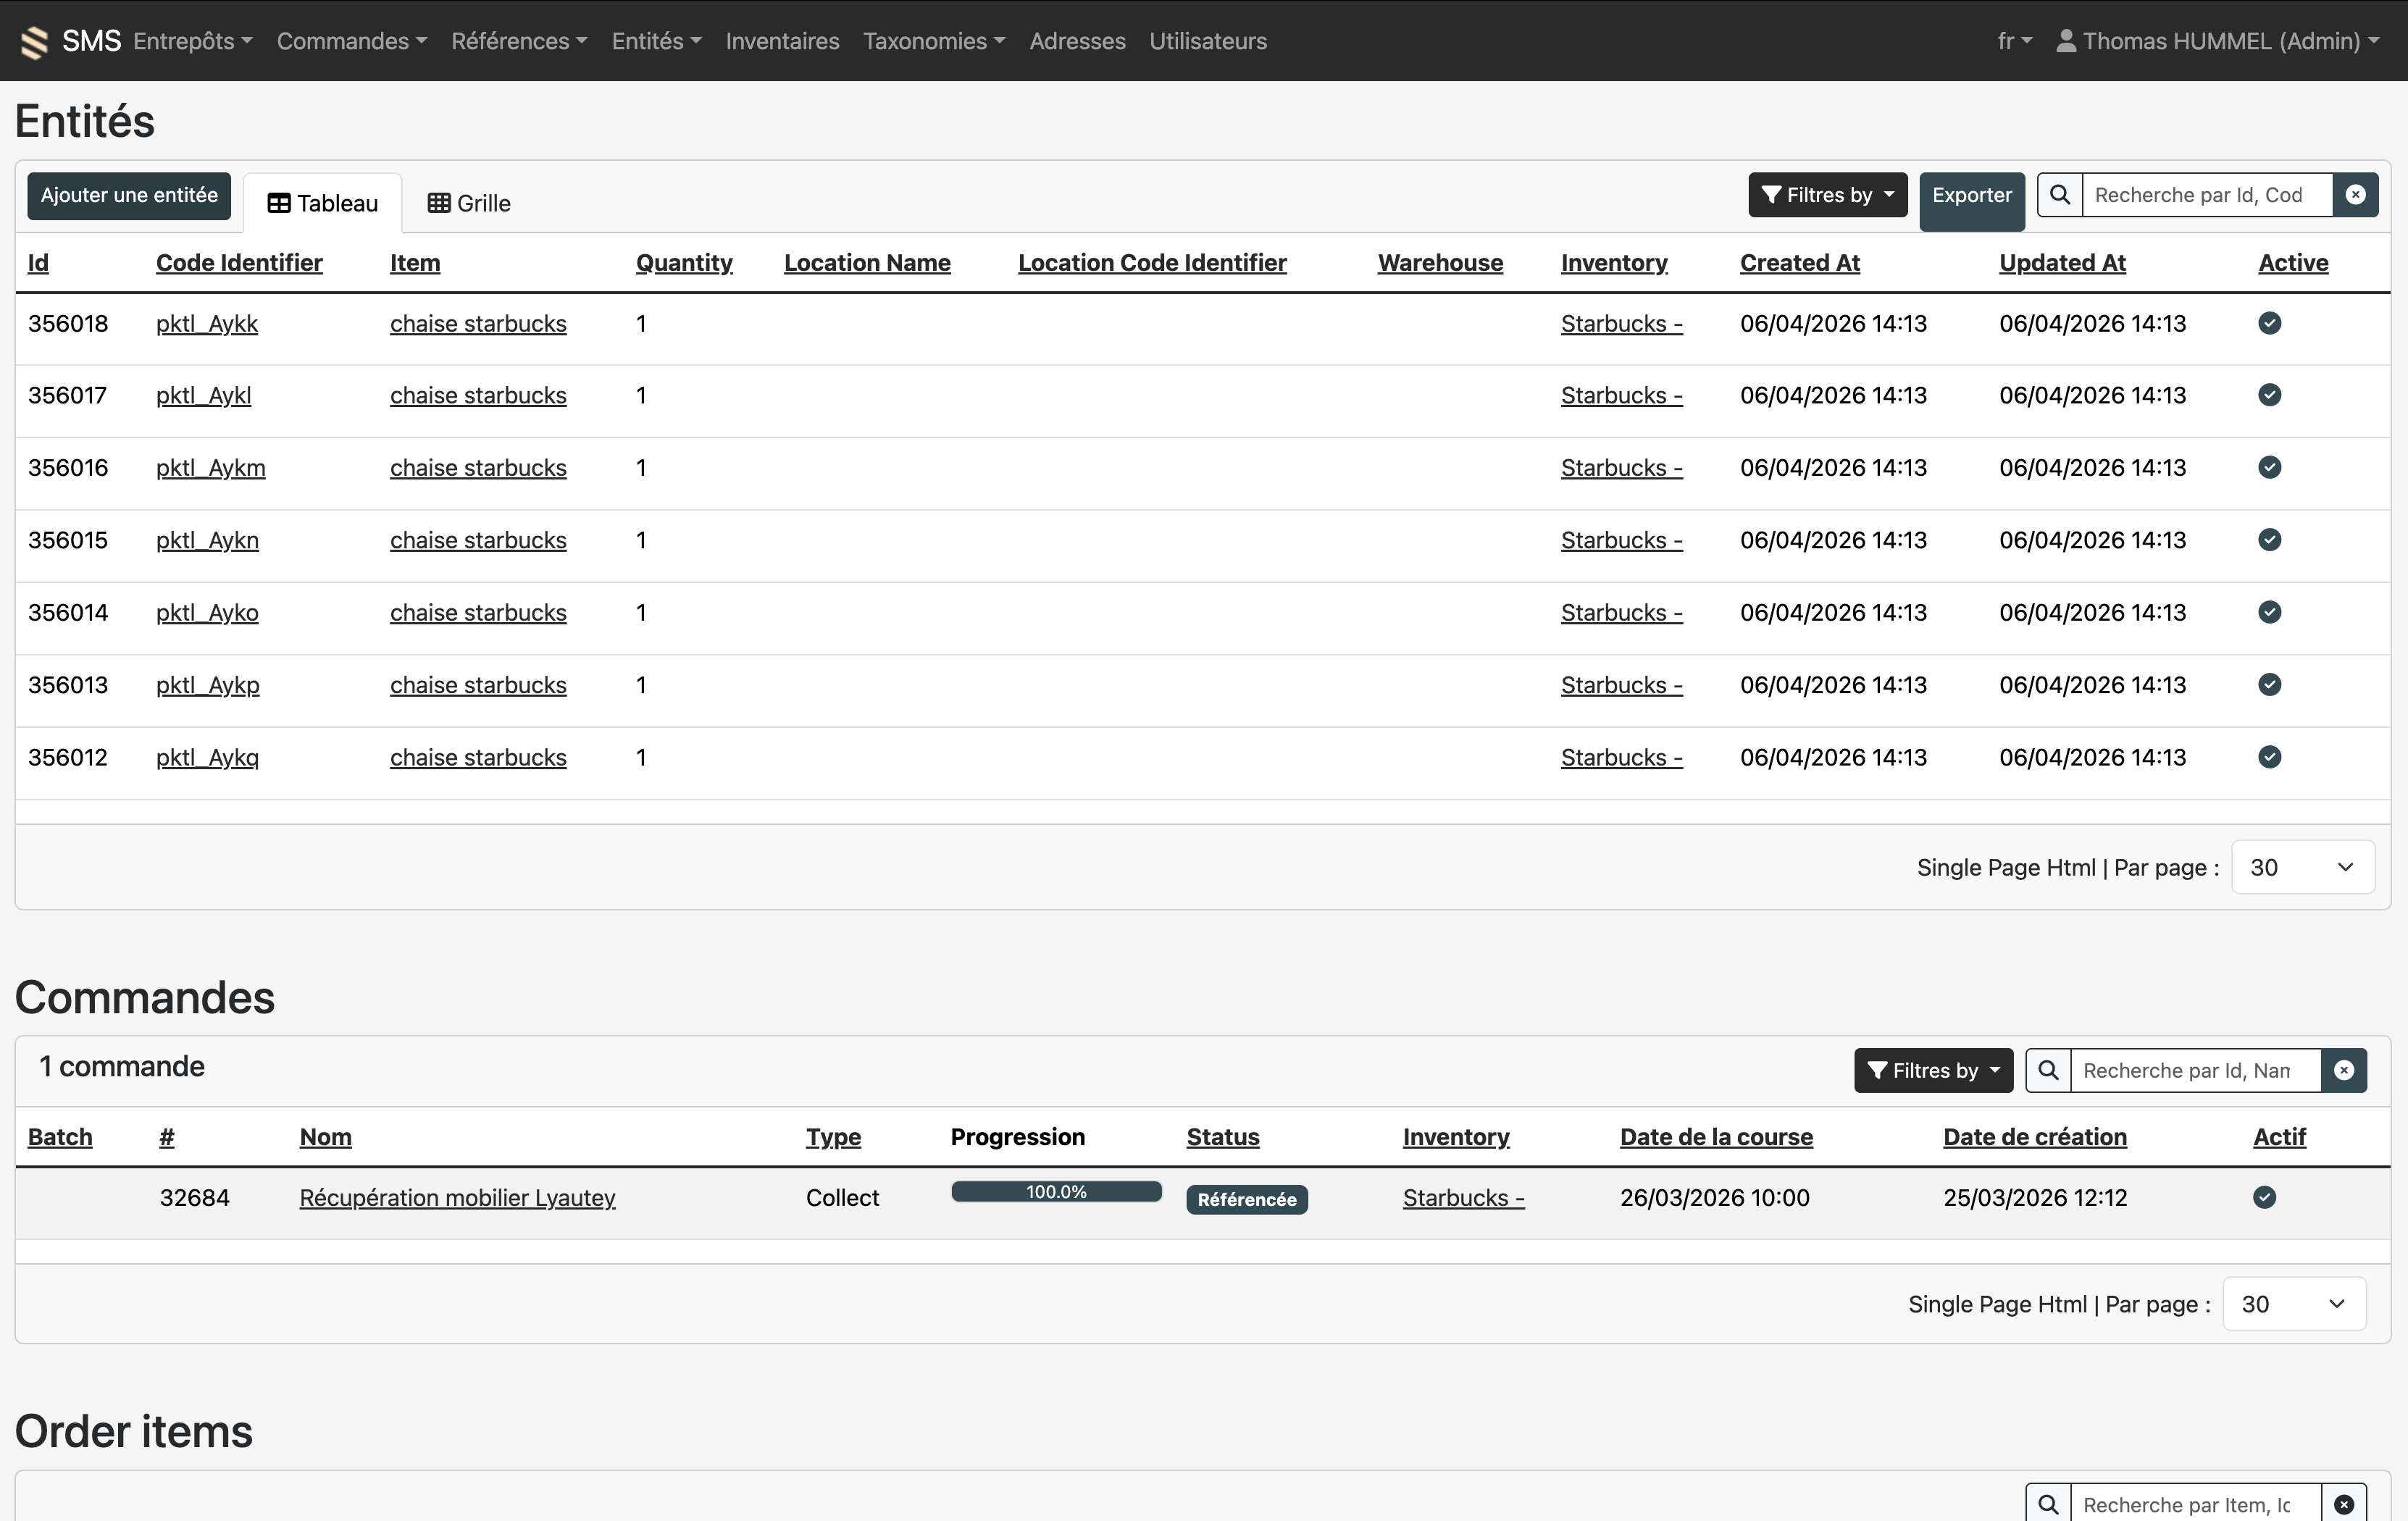Open the Récupération mobilier Lyautey link

coord(457,1197)
